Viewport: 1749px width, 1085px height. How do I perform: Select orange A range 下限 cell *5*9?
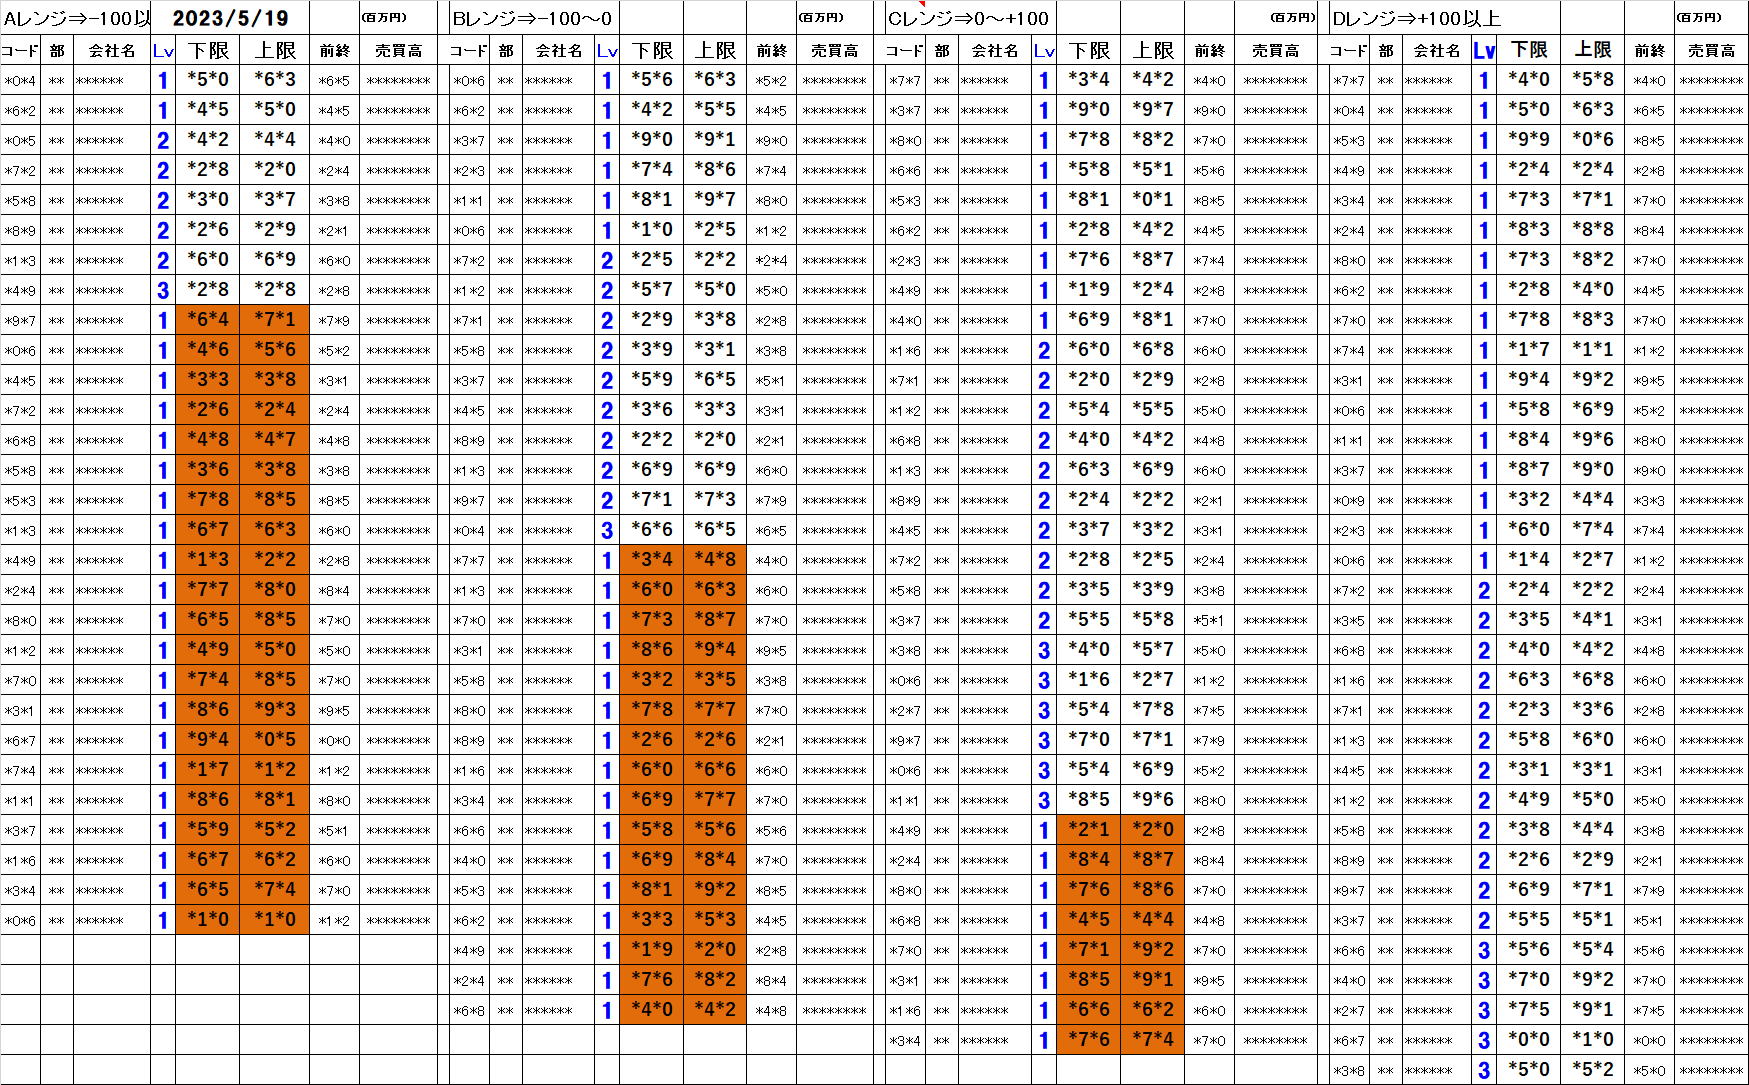click(208, 830)
